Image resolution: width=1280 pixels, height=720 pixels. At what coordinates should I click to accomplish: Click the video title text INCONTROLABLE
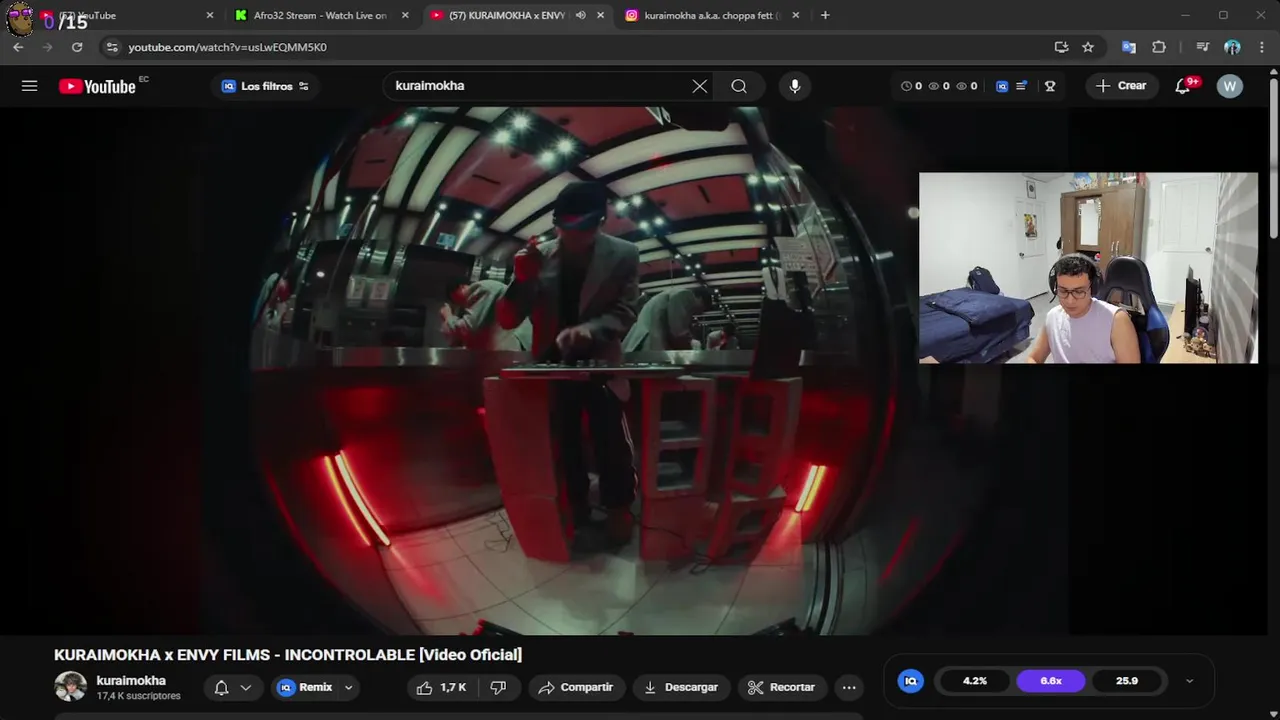pyautogui.click(x=349, y=655)
